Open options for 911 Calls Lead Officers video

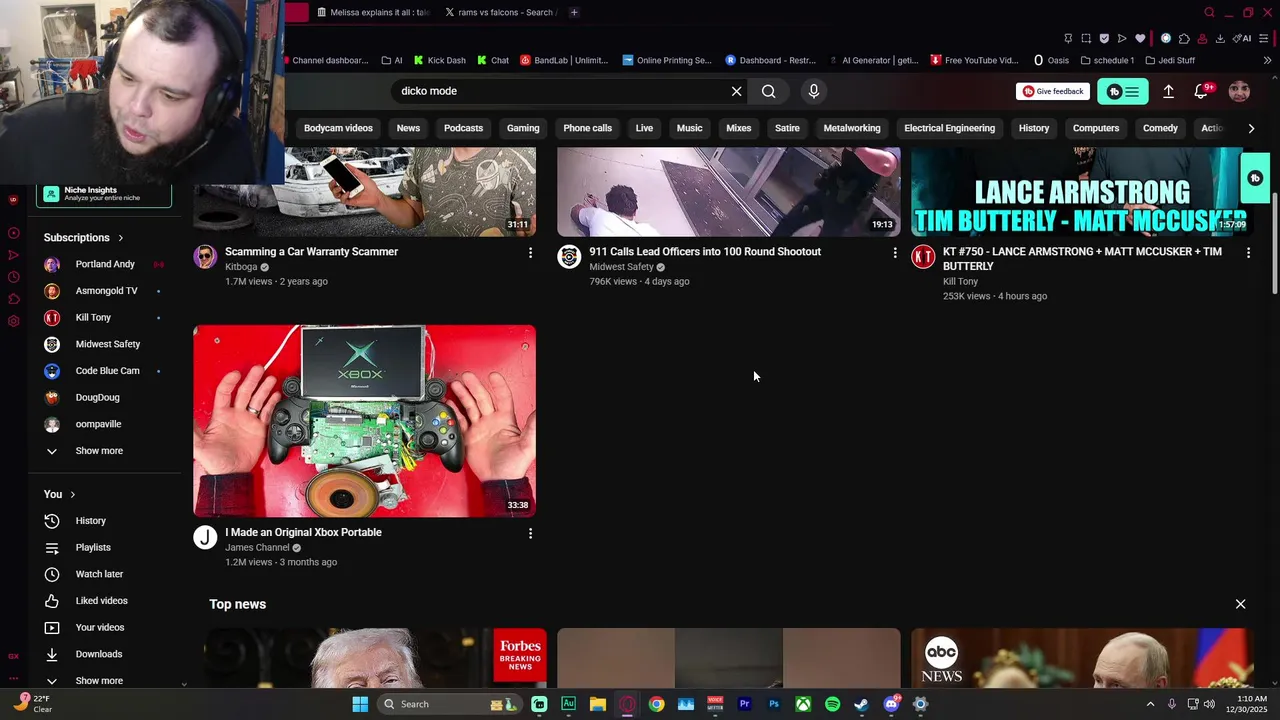tap(895, 253)
